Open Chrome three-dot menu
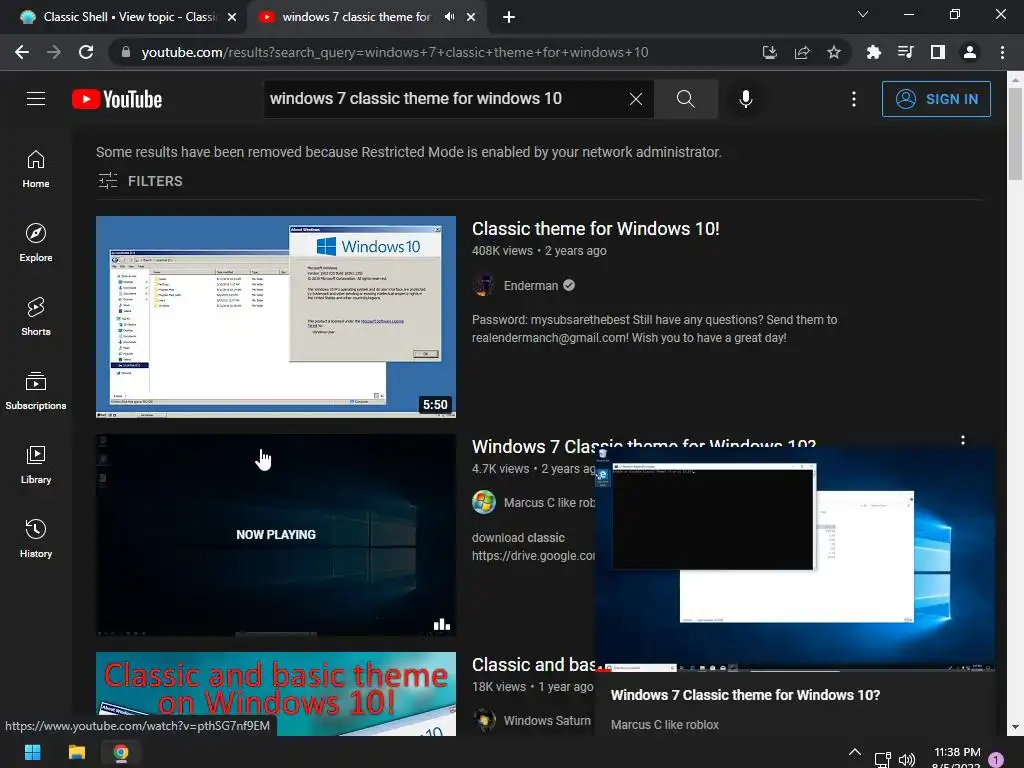The image size is (1024, 768). (x=1002, y=52)
